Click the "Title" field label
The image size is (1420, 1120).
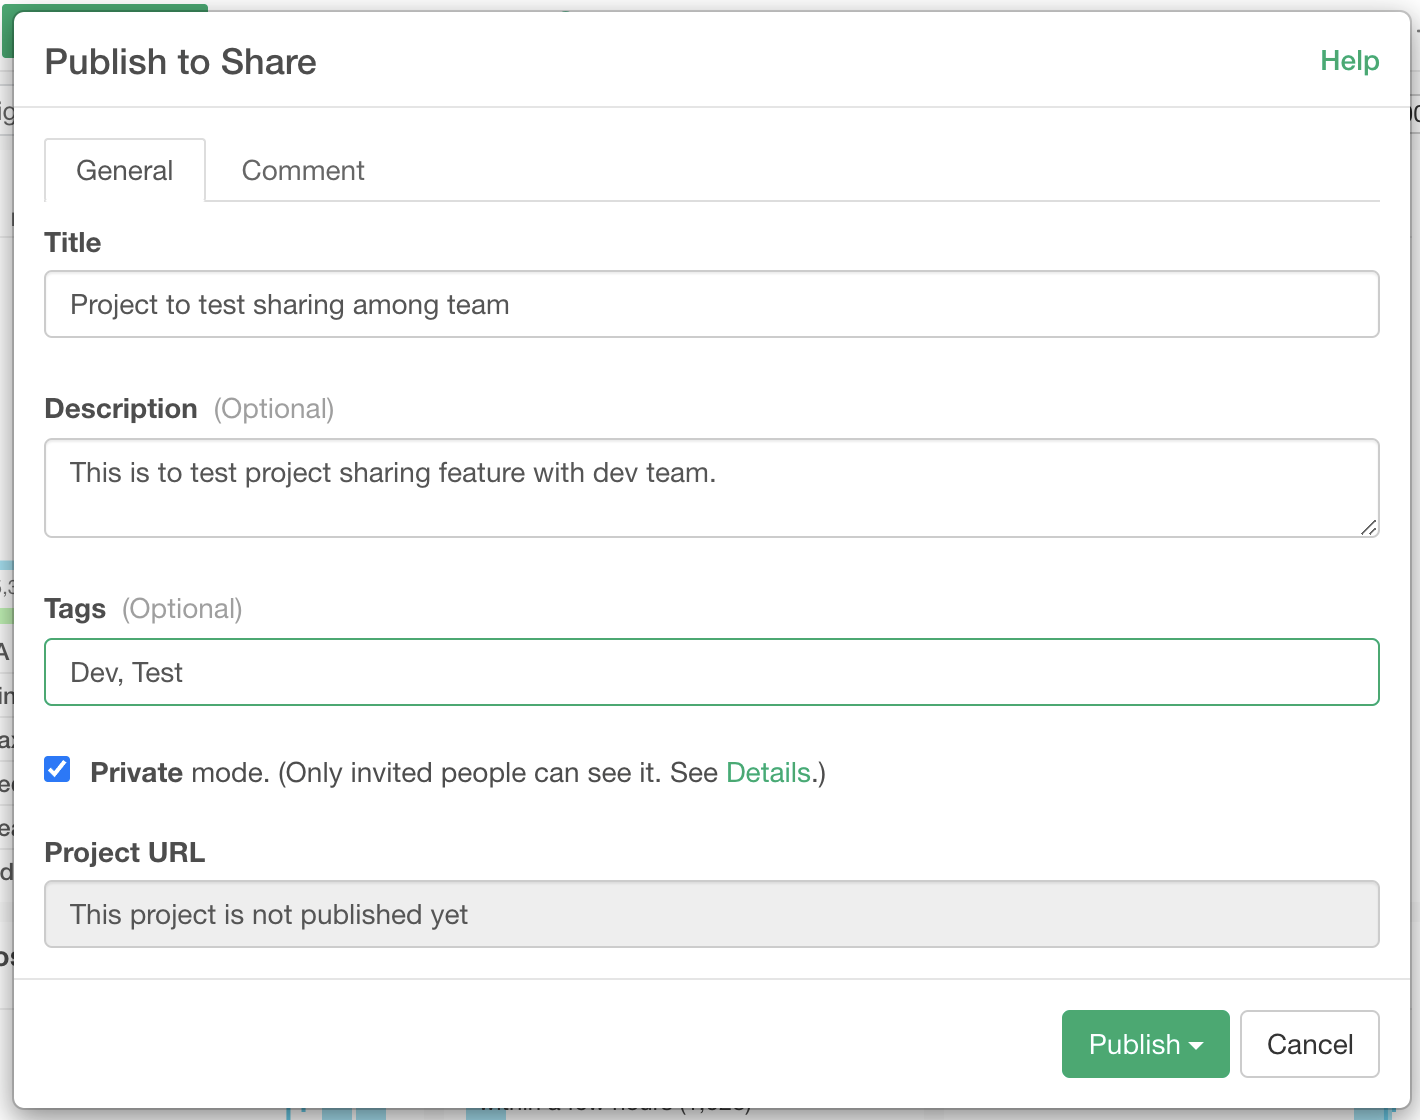(73, 243)
